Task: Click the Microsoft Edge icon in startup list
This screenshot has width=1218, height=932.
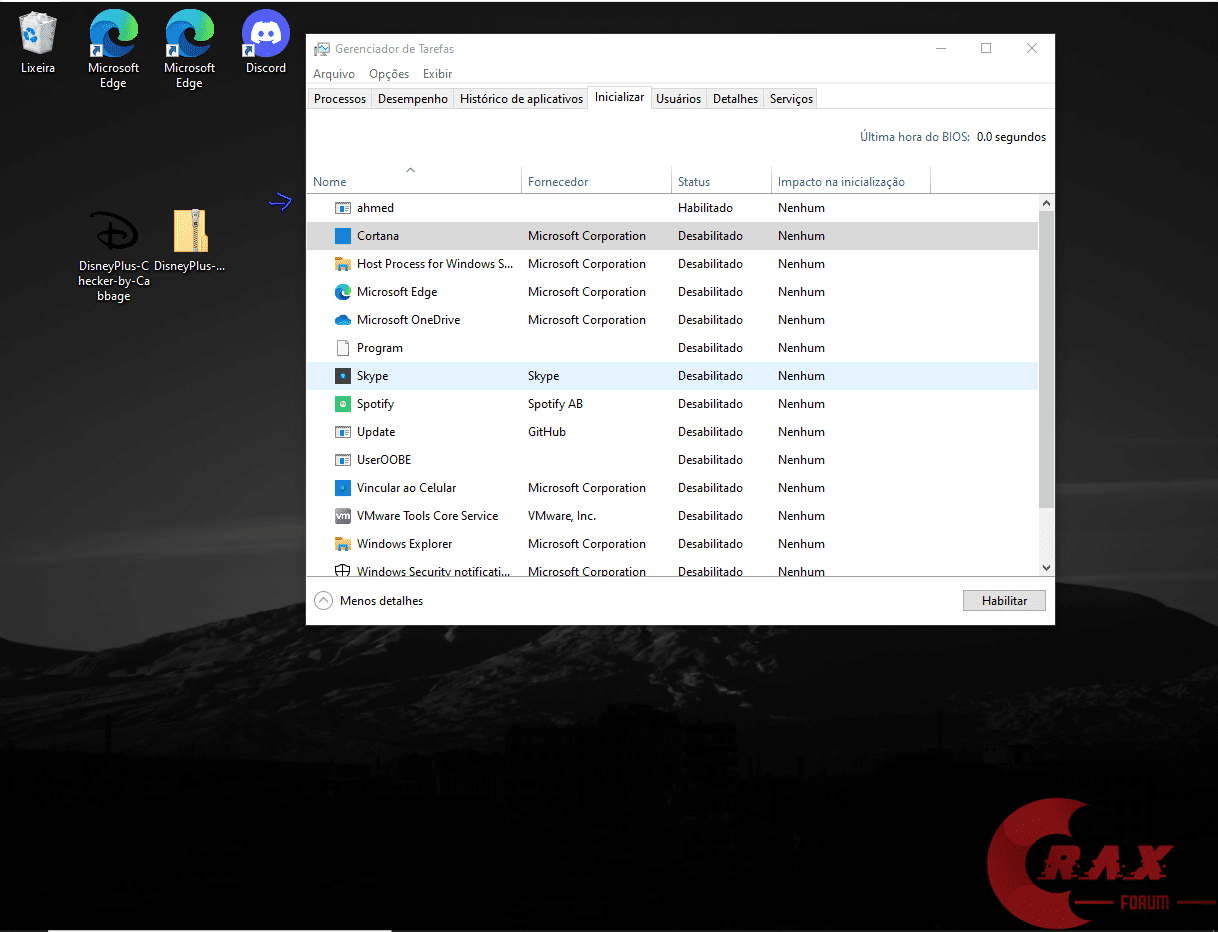Action: [x=343, y=292]
